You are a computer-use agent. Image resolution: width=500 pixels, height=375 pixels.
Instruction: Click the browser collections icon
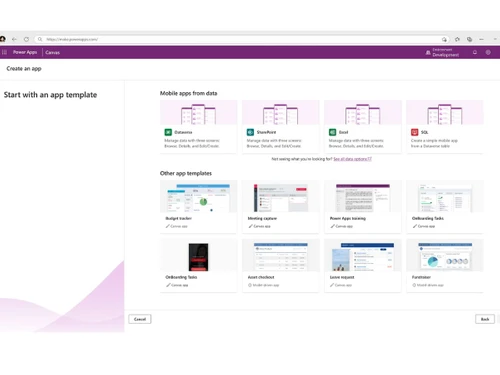pos(469,39)
